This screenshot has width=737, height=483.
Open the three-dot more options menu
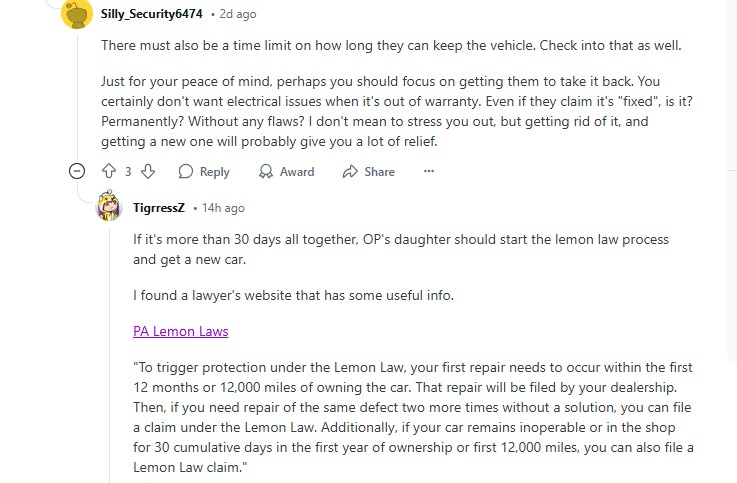coord(429,172)
